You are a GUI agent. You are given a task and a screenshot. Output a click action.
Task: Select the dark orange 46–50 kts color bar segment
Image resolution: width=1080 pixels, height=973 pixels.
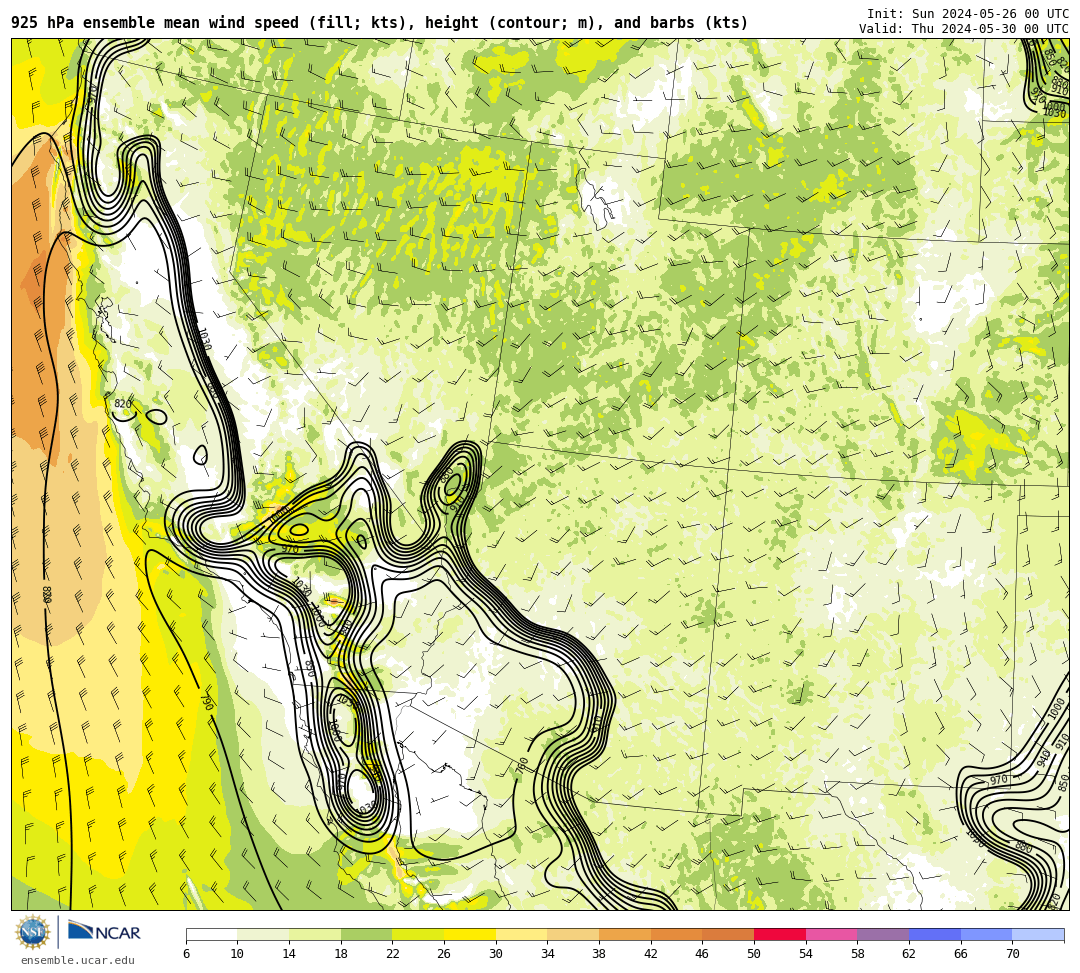pos(728,934)
